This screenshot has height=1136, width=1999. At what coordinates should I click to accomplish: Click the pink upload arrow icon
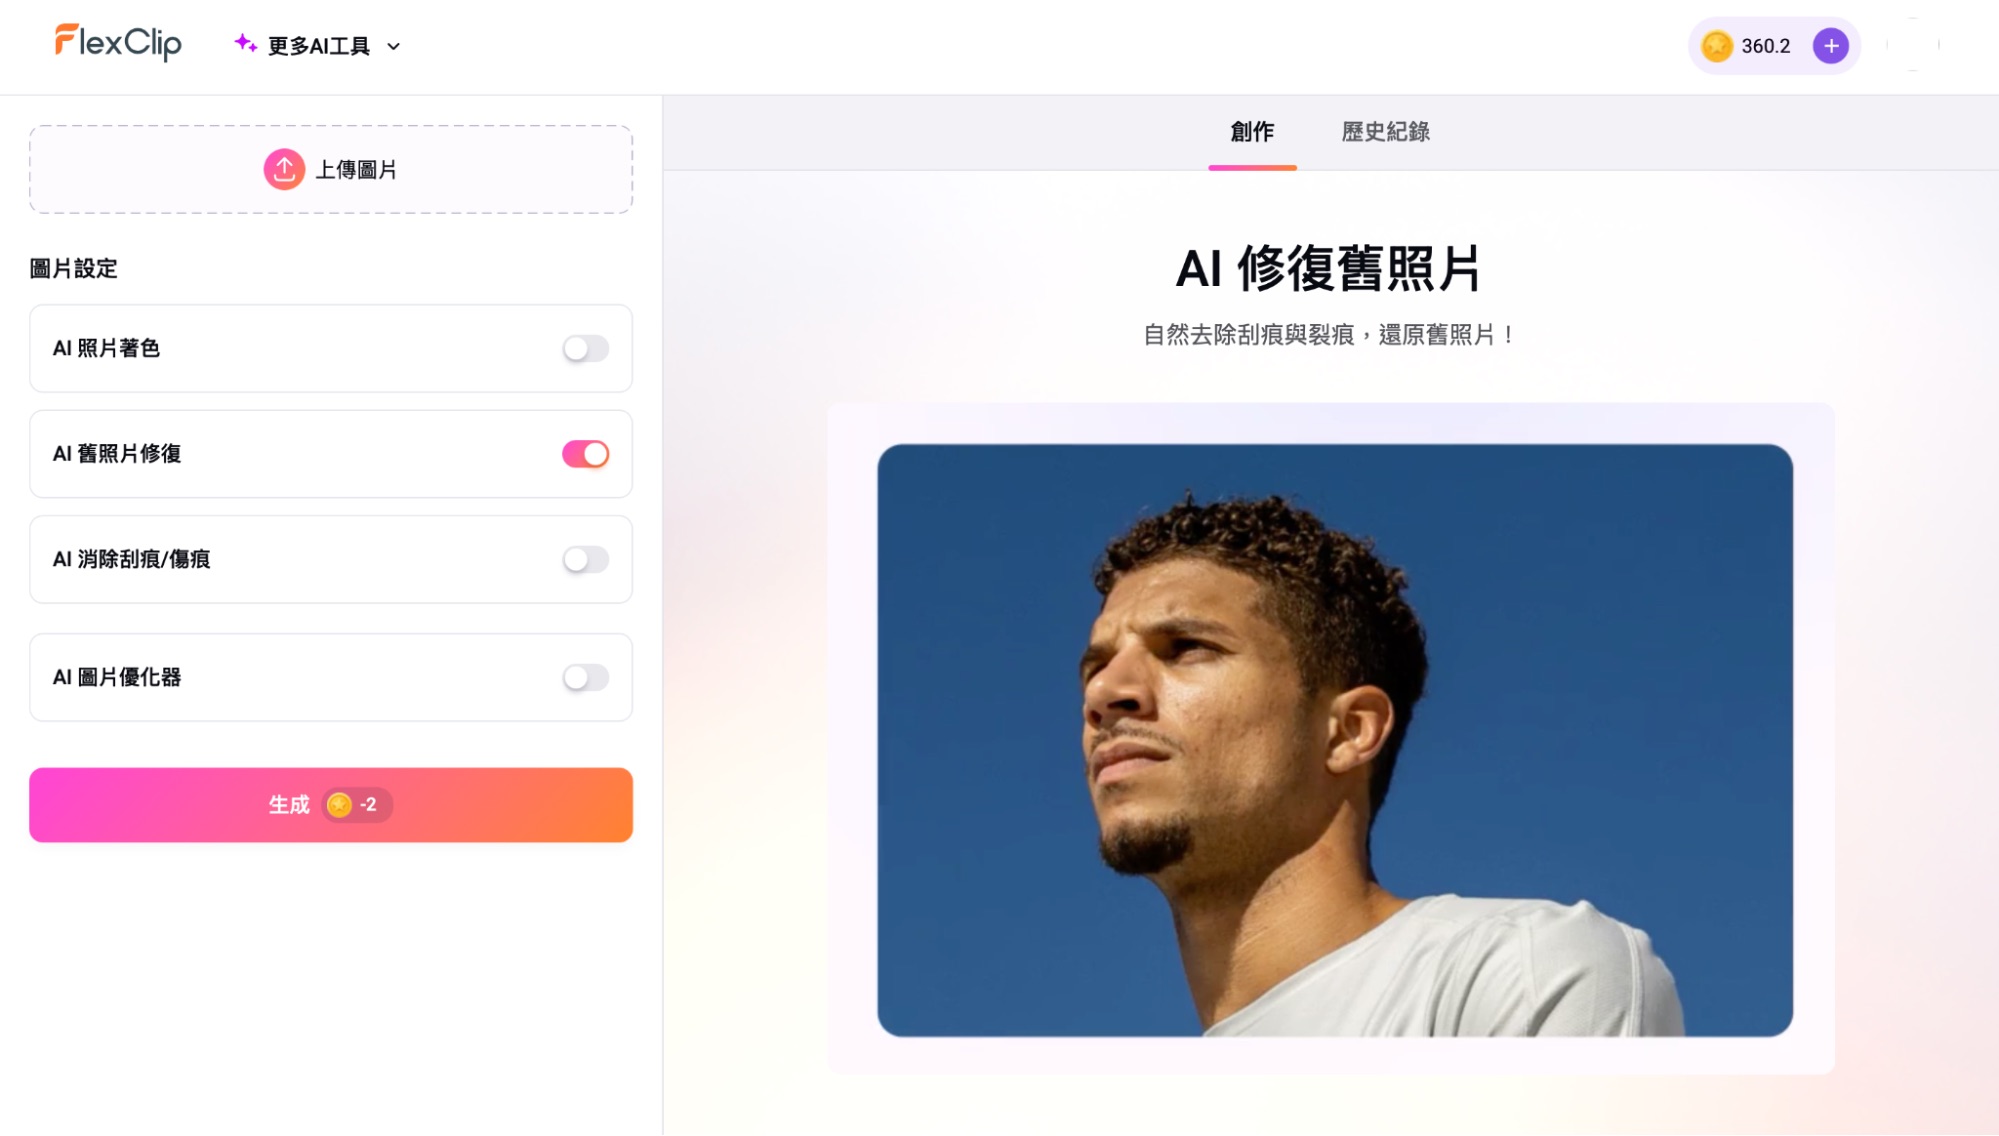click(284, 169)
